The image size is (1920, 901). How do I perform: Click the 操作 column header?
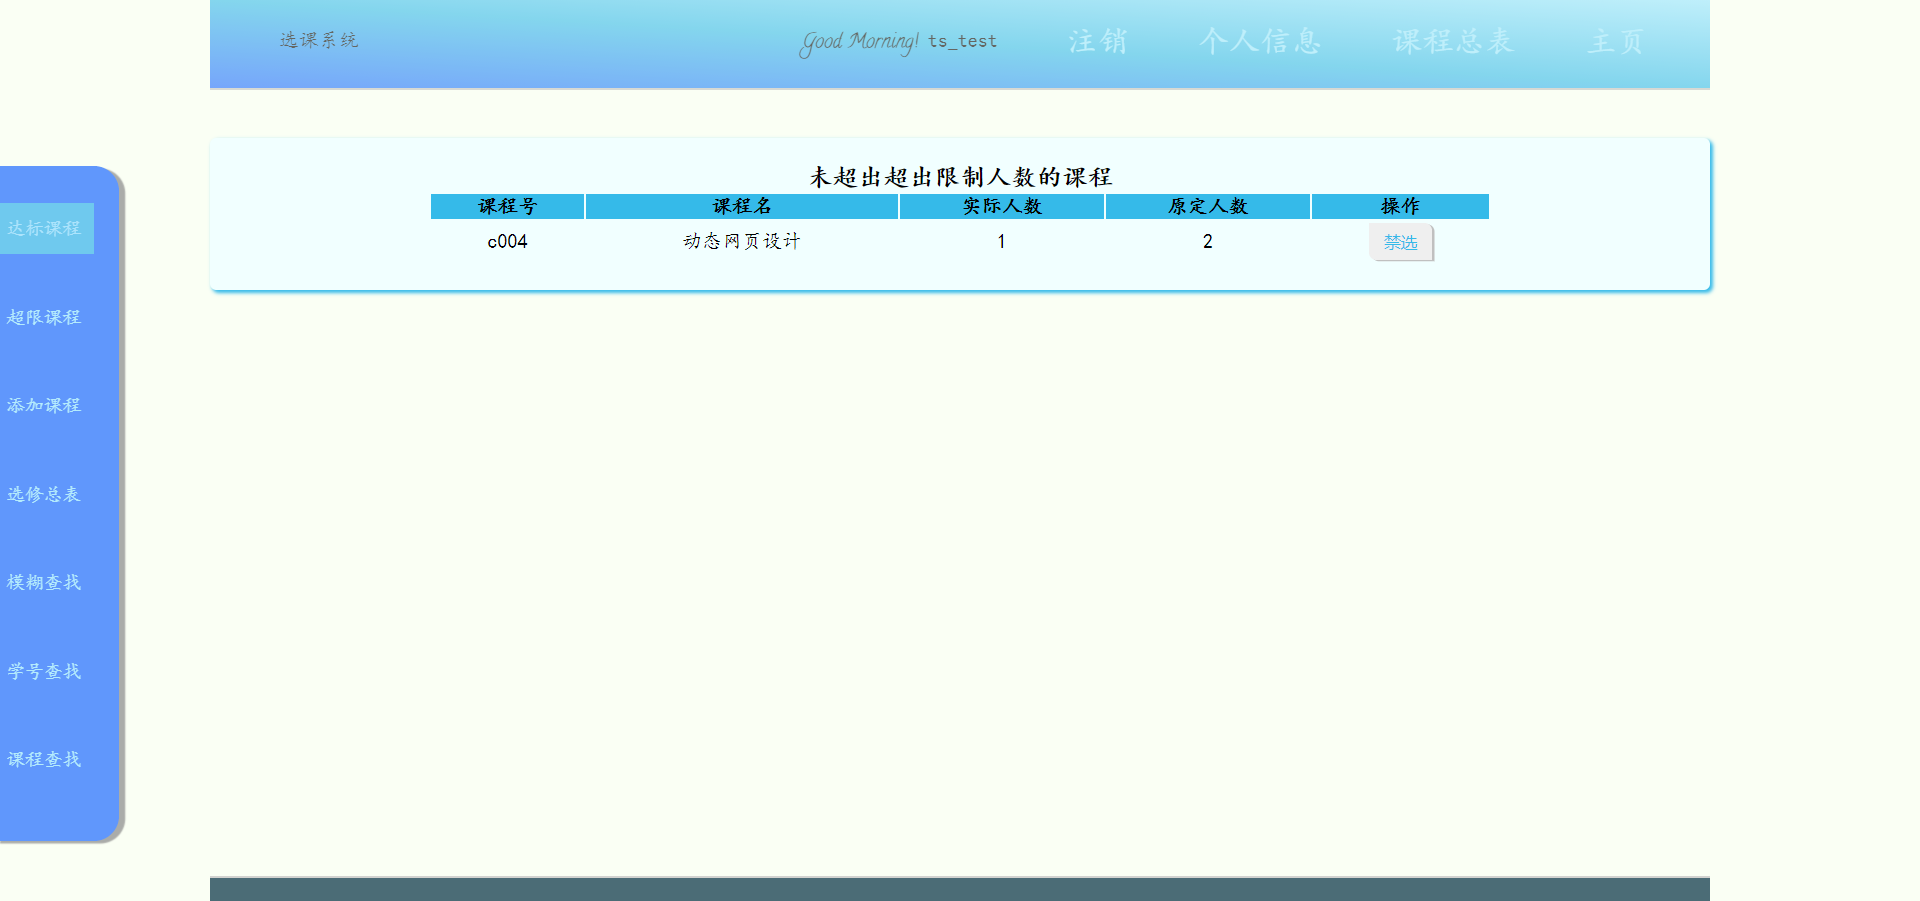point(1400,206)
